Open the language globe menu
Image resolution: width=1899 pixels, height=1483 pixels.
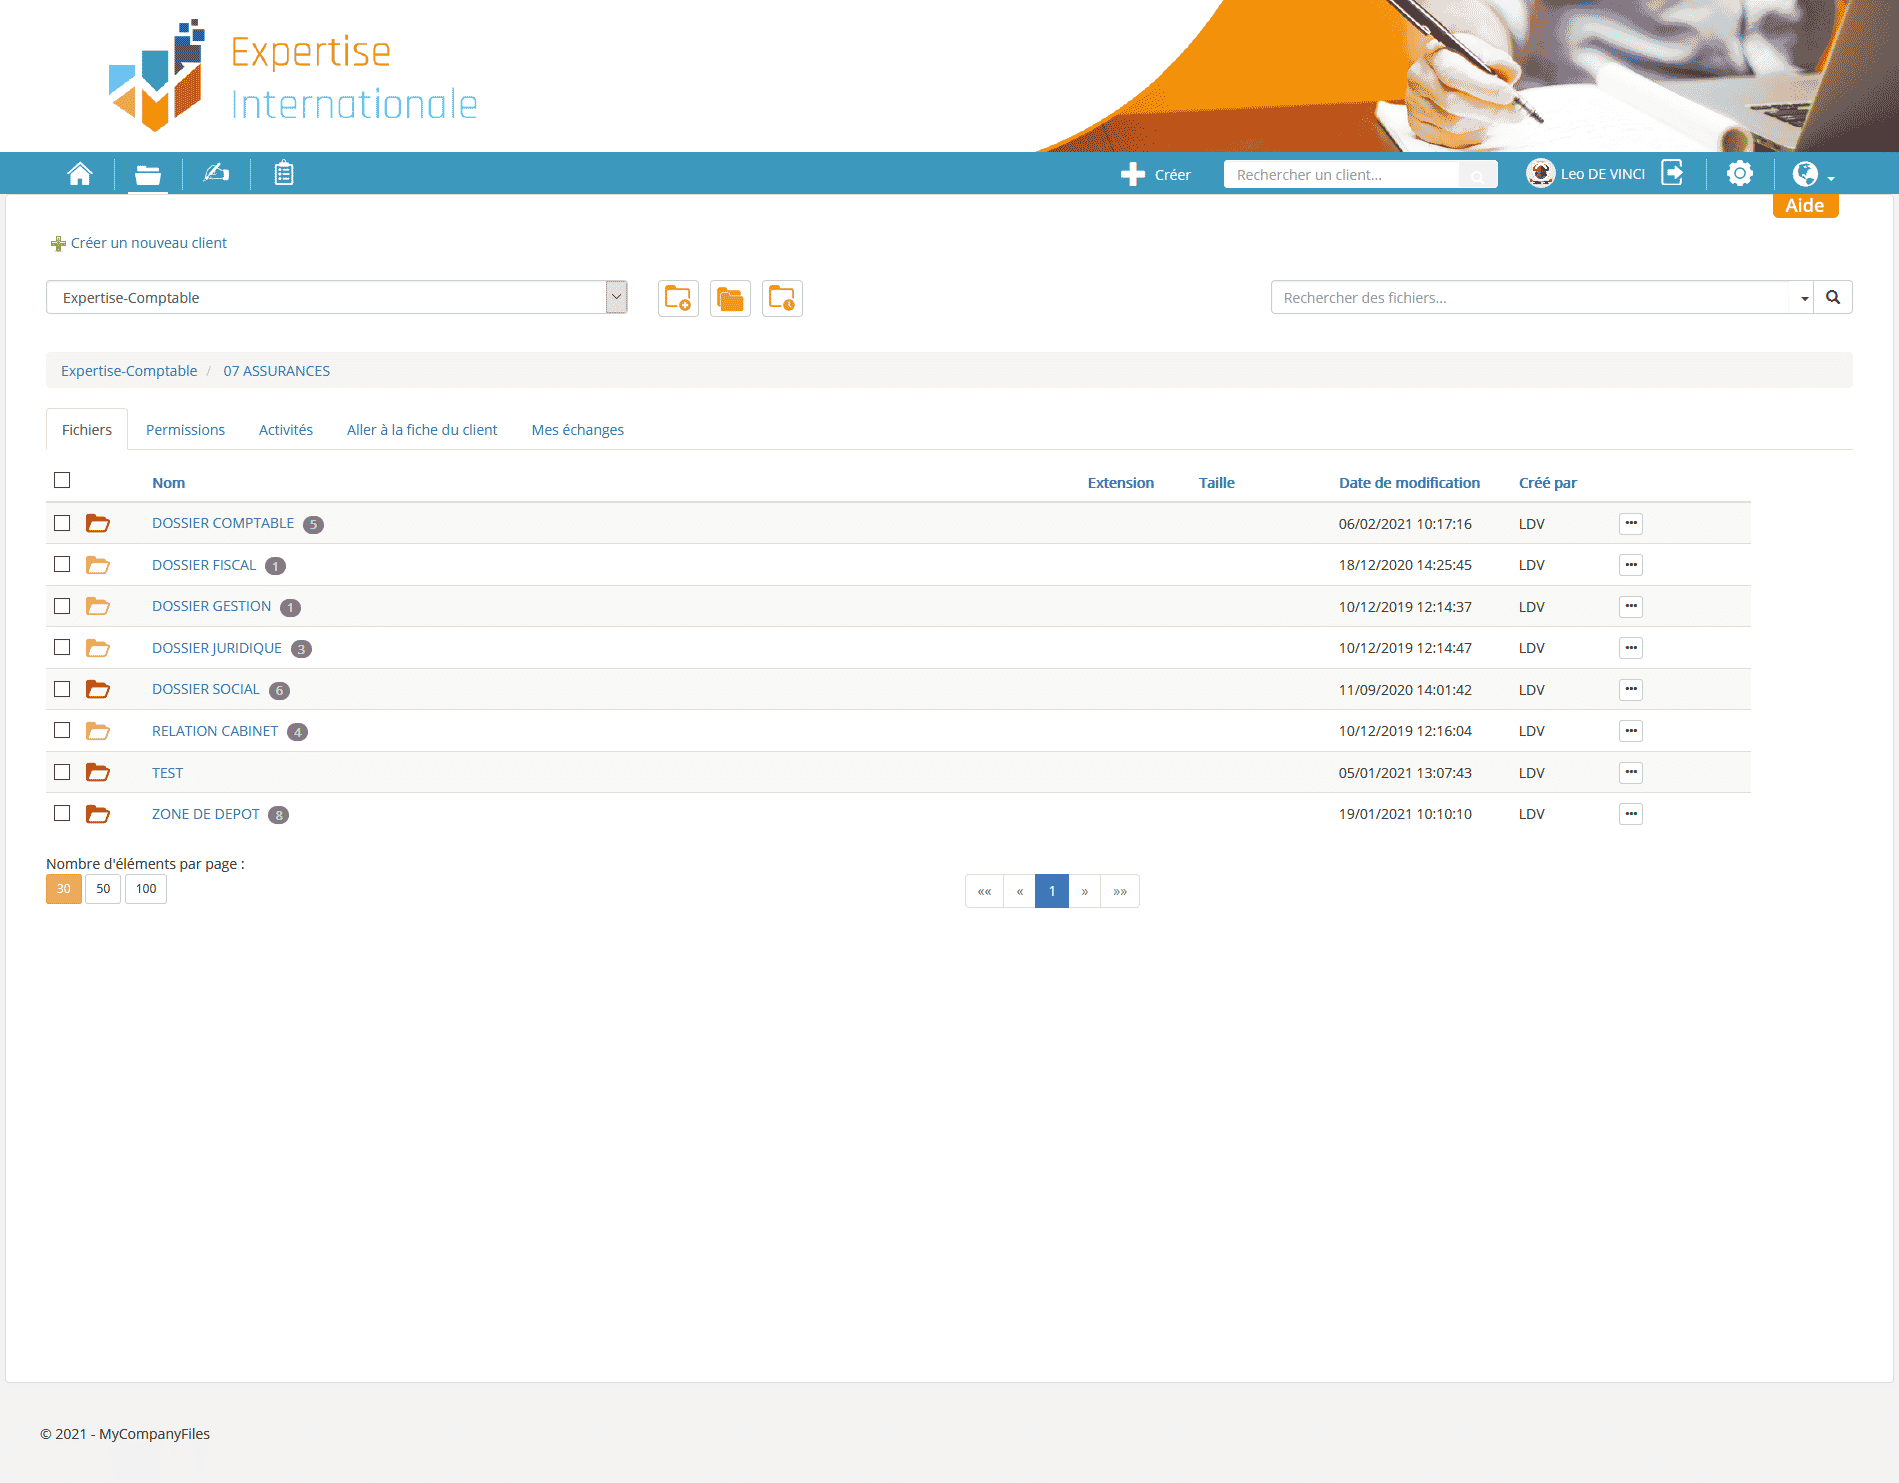pos(1812,174)
